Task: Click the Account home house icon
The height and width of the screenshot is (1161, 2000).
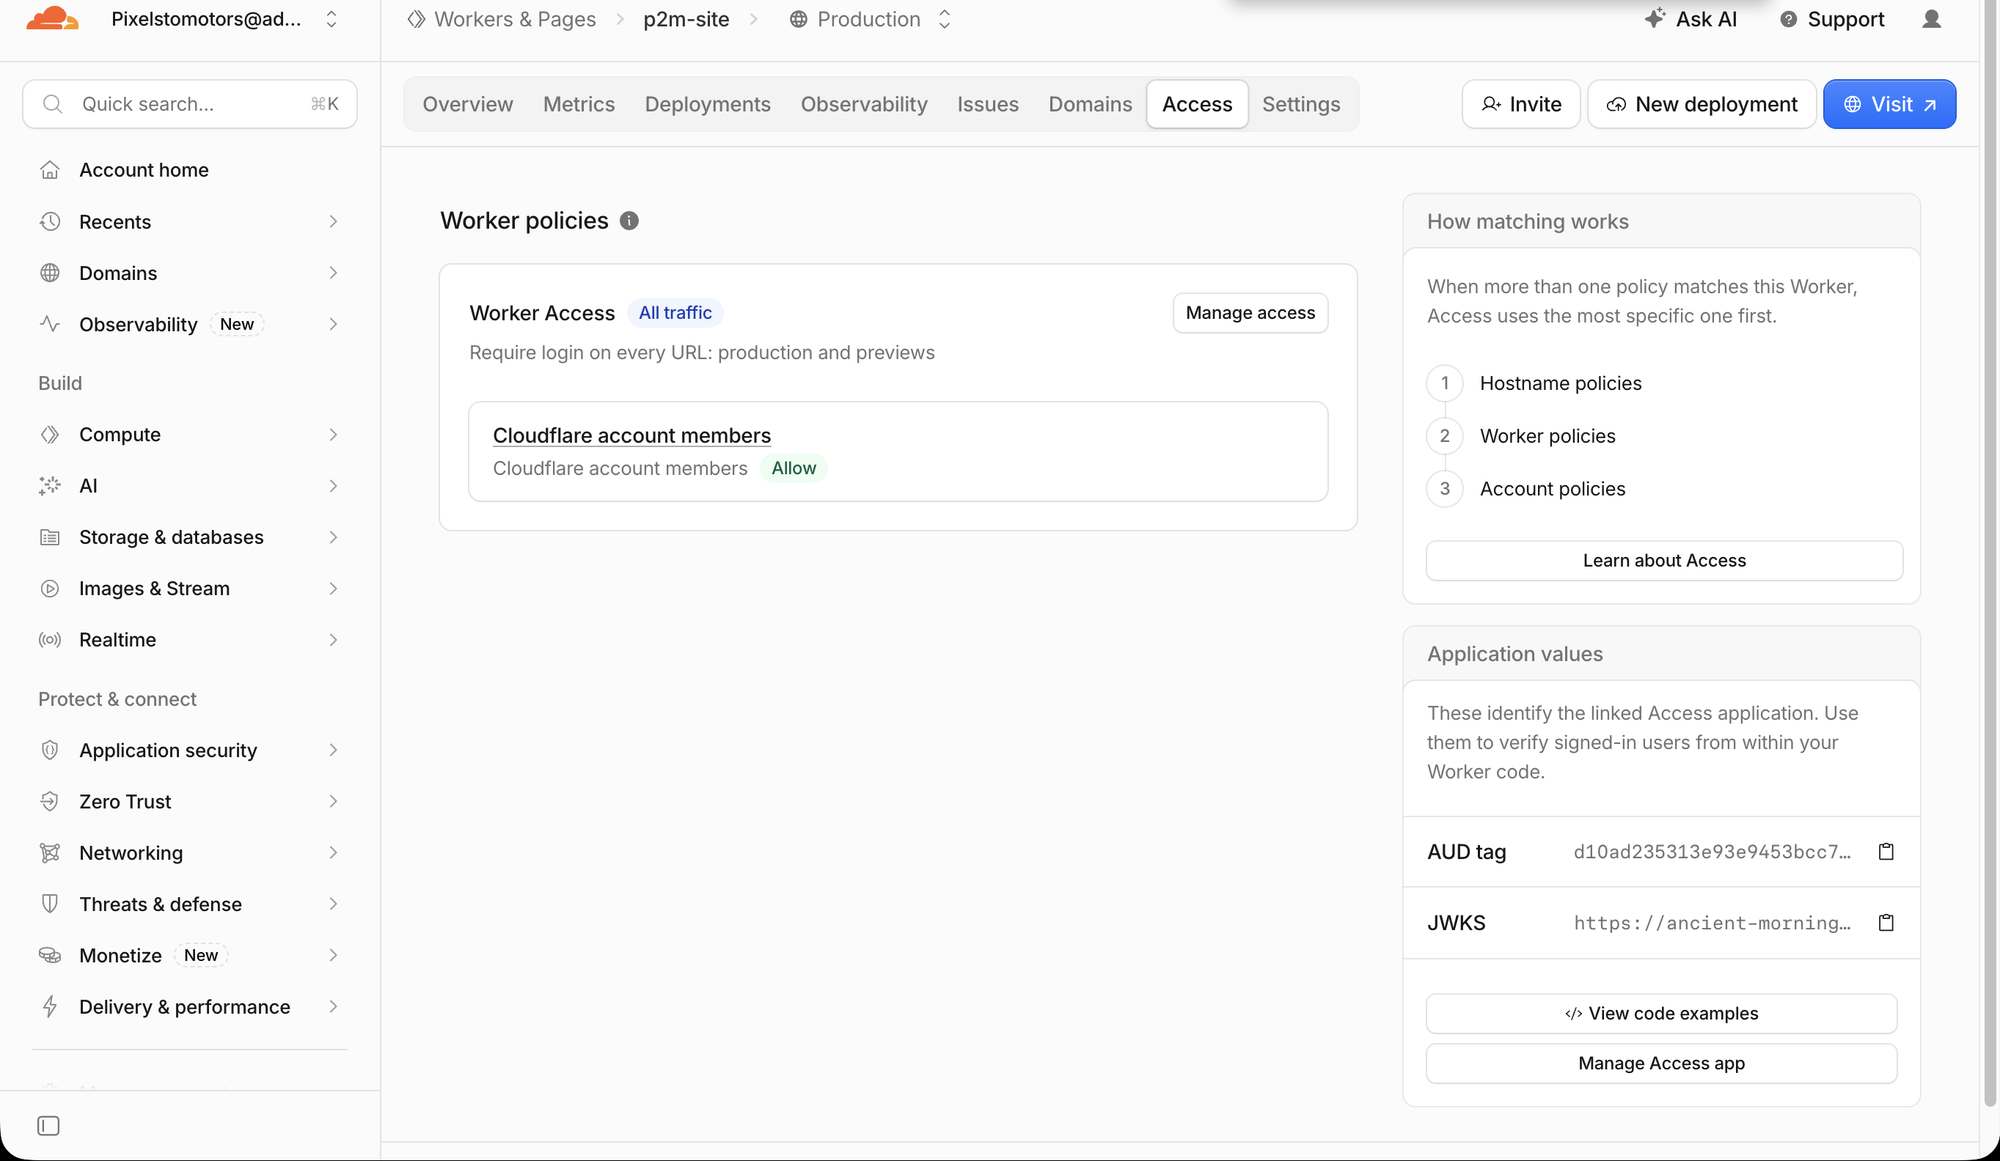Action: 50,170
